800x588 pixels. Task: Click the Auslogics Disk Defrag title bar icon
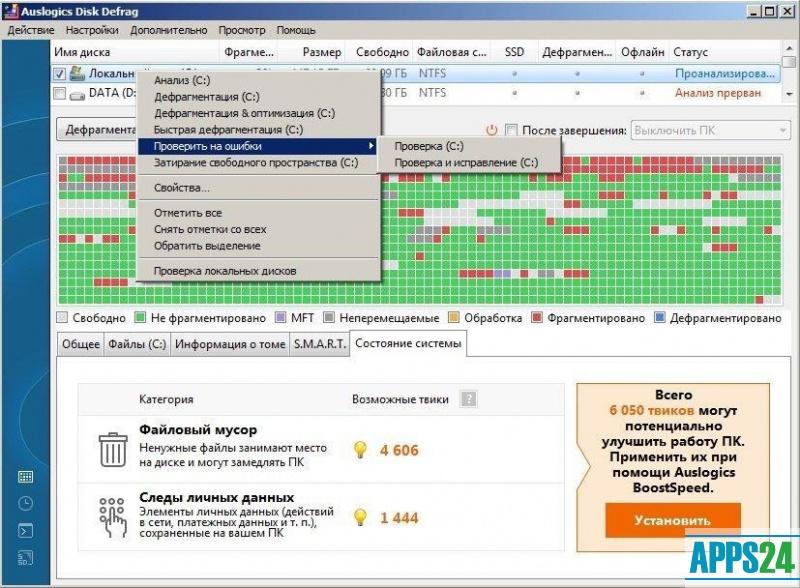(11, 11)
